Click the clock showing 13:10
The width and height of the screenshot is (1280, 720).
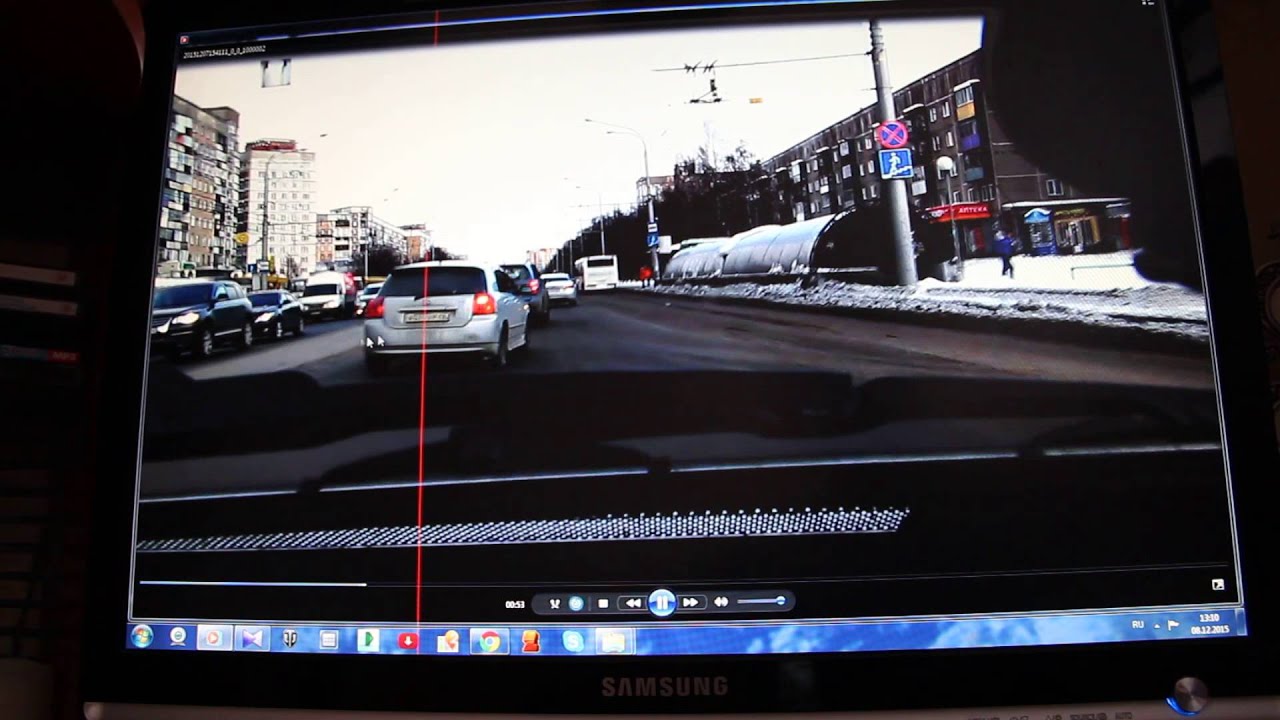click(x=1209, y=623)
